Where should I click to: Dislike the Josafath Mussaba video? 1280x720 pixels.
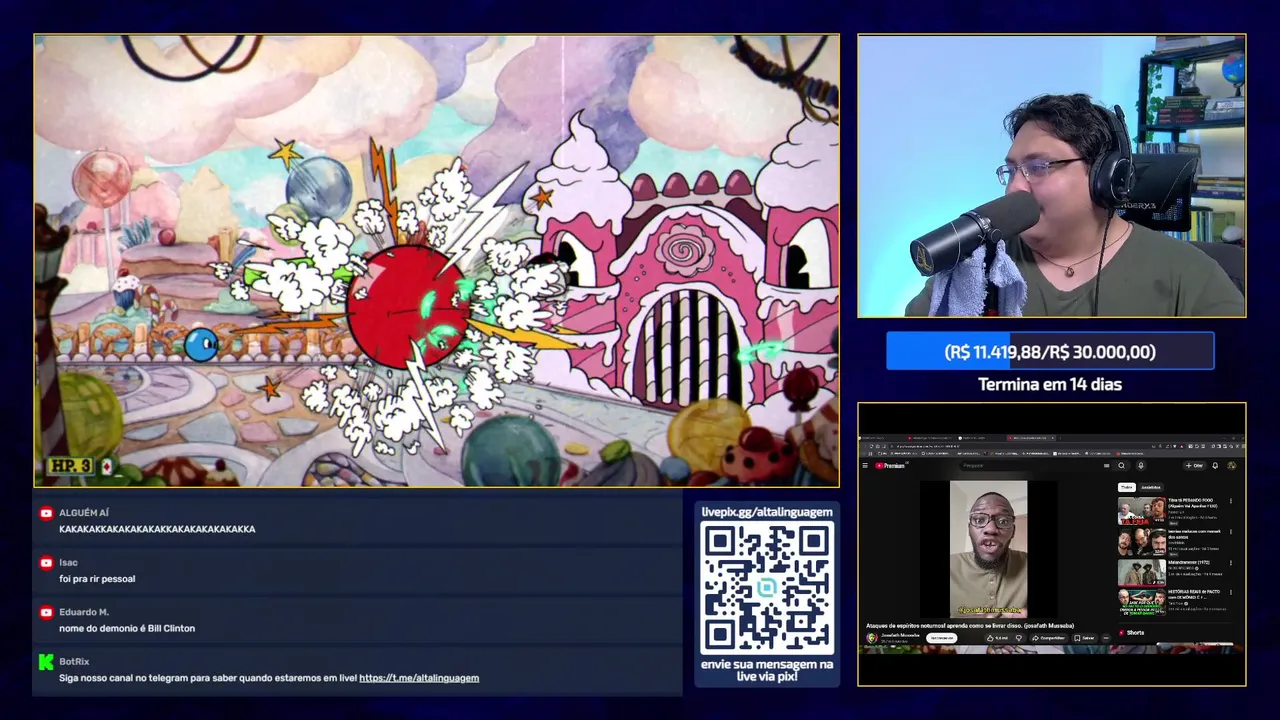coord(1019,638)
